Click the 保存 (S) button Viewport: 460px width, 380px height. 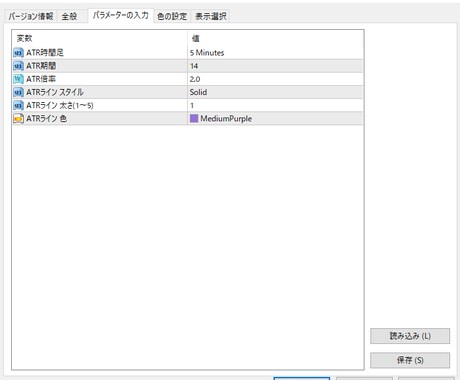[x=410, y=360]
